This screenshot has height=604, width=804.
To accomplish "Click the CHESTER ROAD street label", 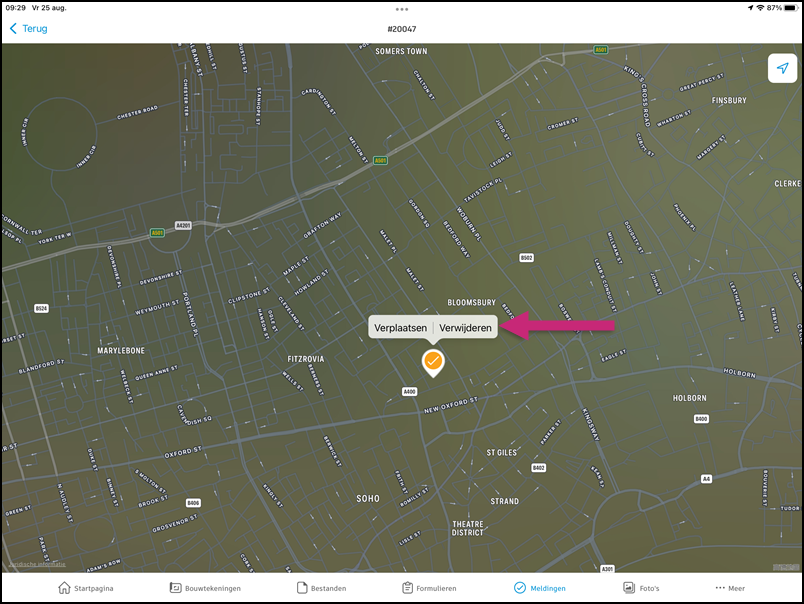I will (x=137, y=113).
